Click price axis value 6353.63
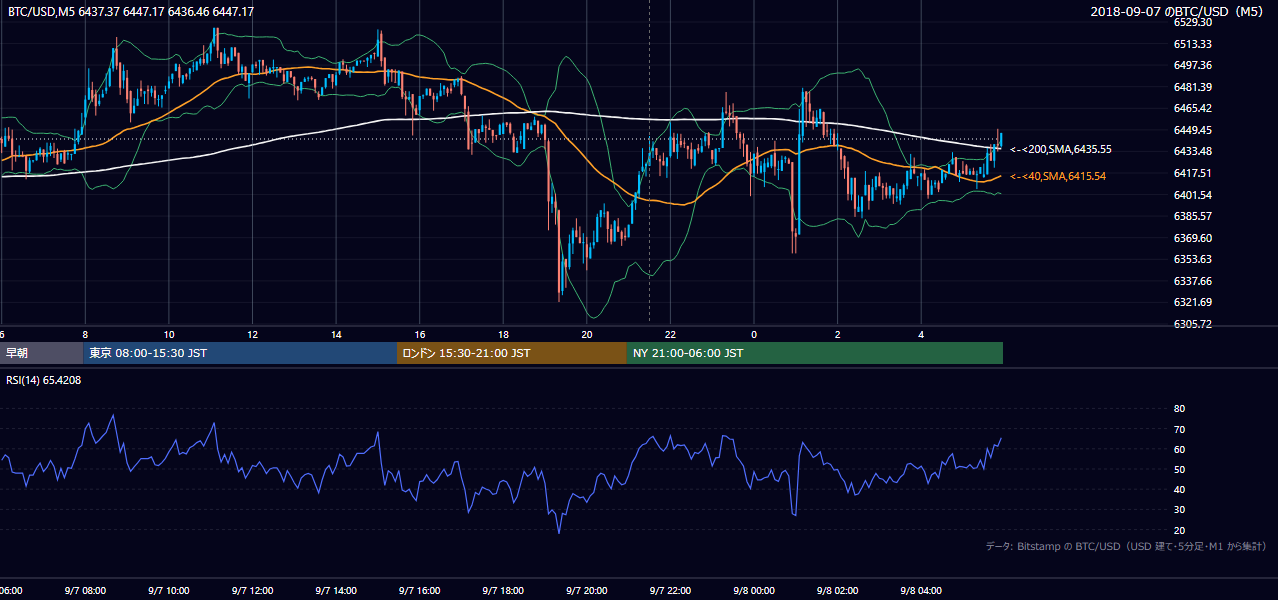 coord(1193,259)
